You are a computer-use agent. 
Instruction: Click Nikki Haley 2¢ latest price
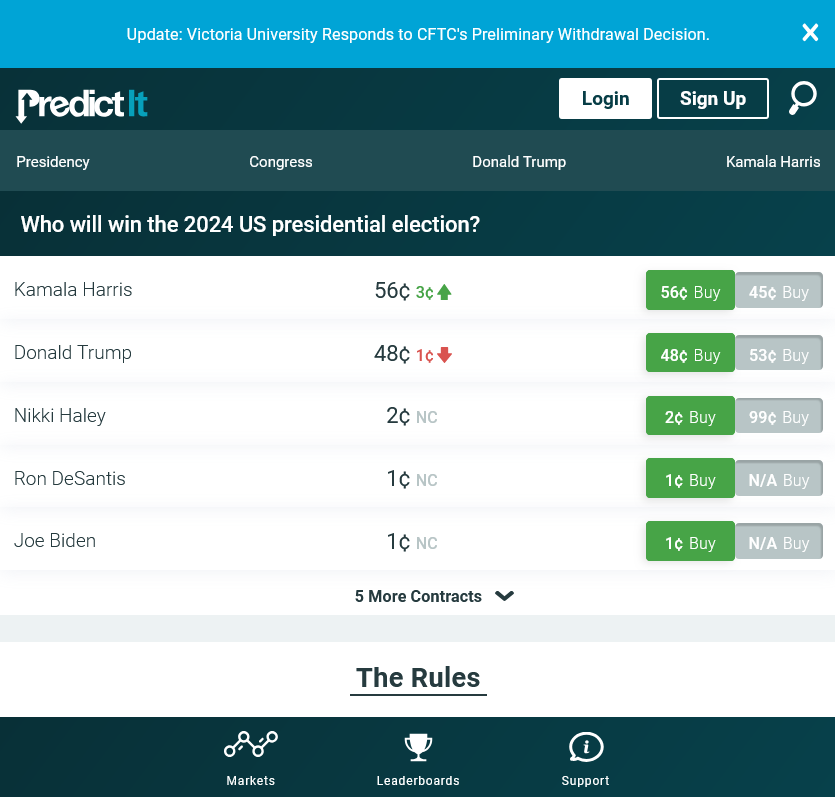tap(398, 416)
